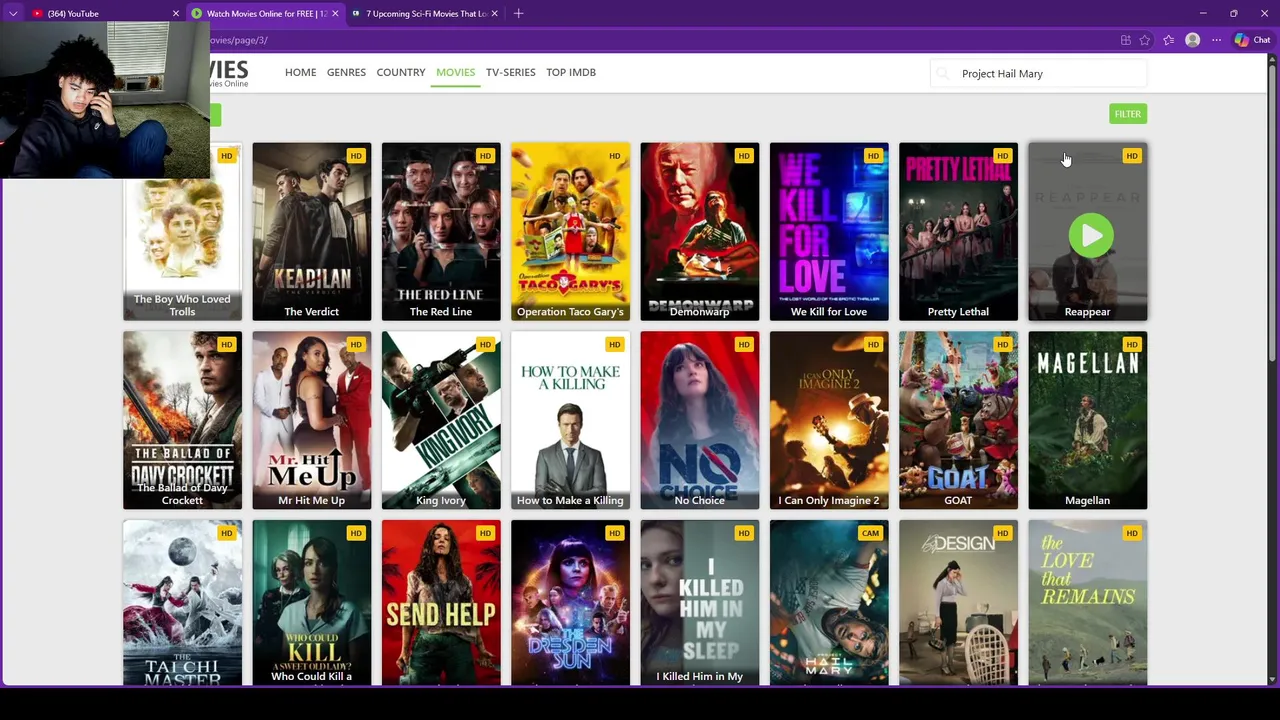Open The Boy Who Loved Trolls poster
Image resolution: width=1280 pixels, height=720 pixels.
182,231
